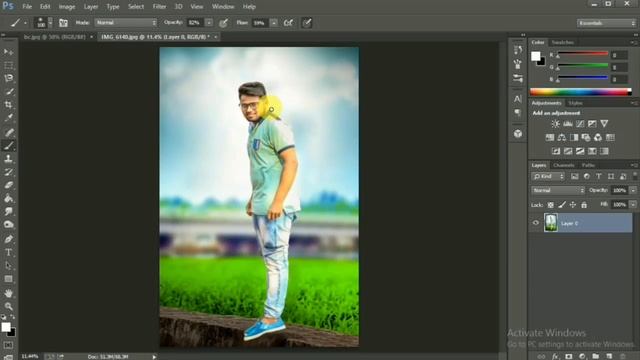The width and height of the screenshot is (640, 360).
Task: Pick a color from spectrum ramp
Action: tap(580, 92)
